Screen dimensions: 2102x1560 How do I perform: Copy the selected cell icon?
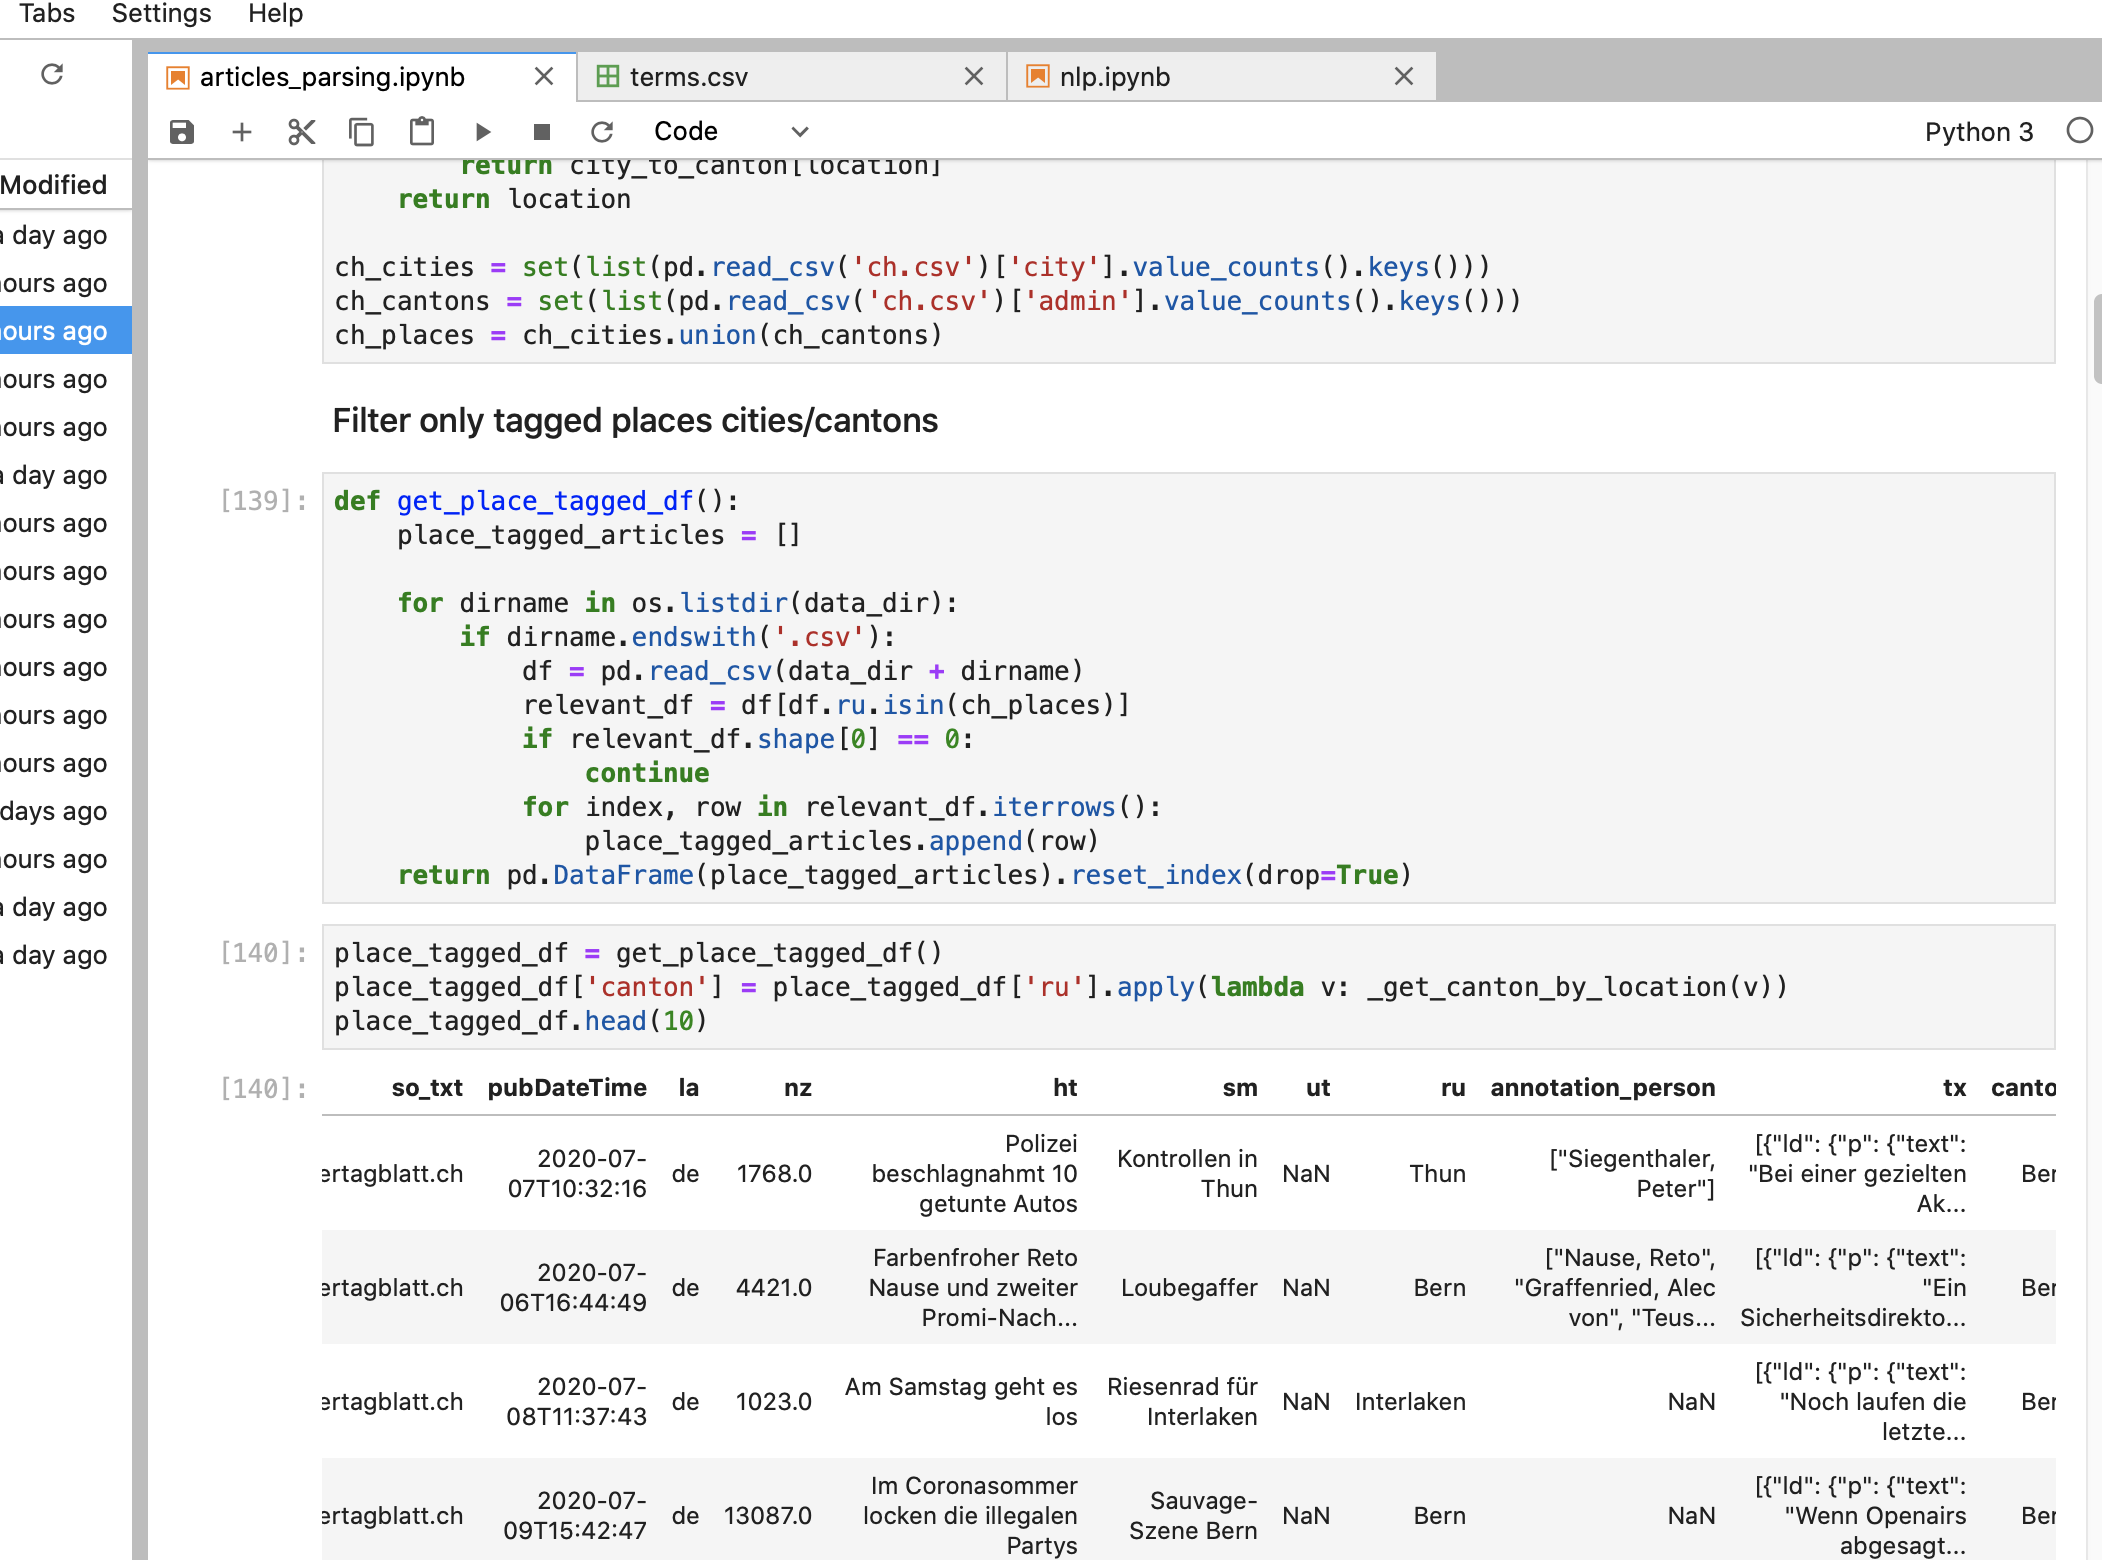click(x=361, y=132)
